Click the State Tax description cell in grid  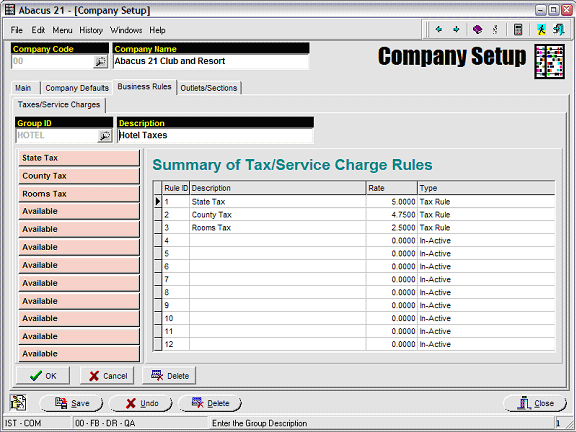click(x=278, y=202)
